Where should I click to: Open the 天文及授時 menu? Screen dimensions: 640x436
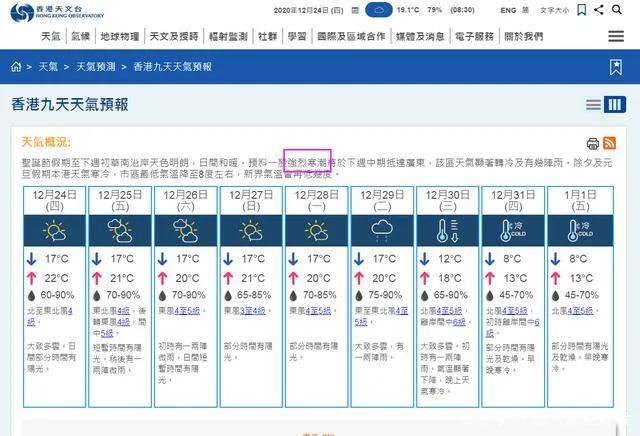(x=174, y=36)
